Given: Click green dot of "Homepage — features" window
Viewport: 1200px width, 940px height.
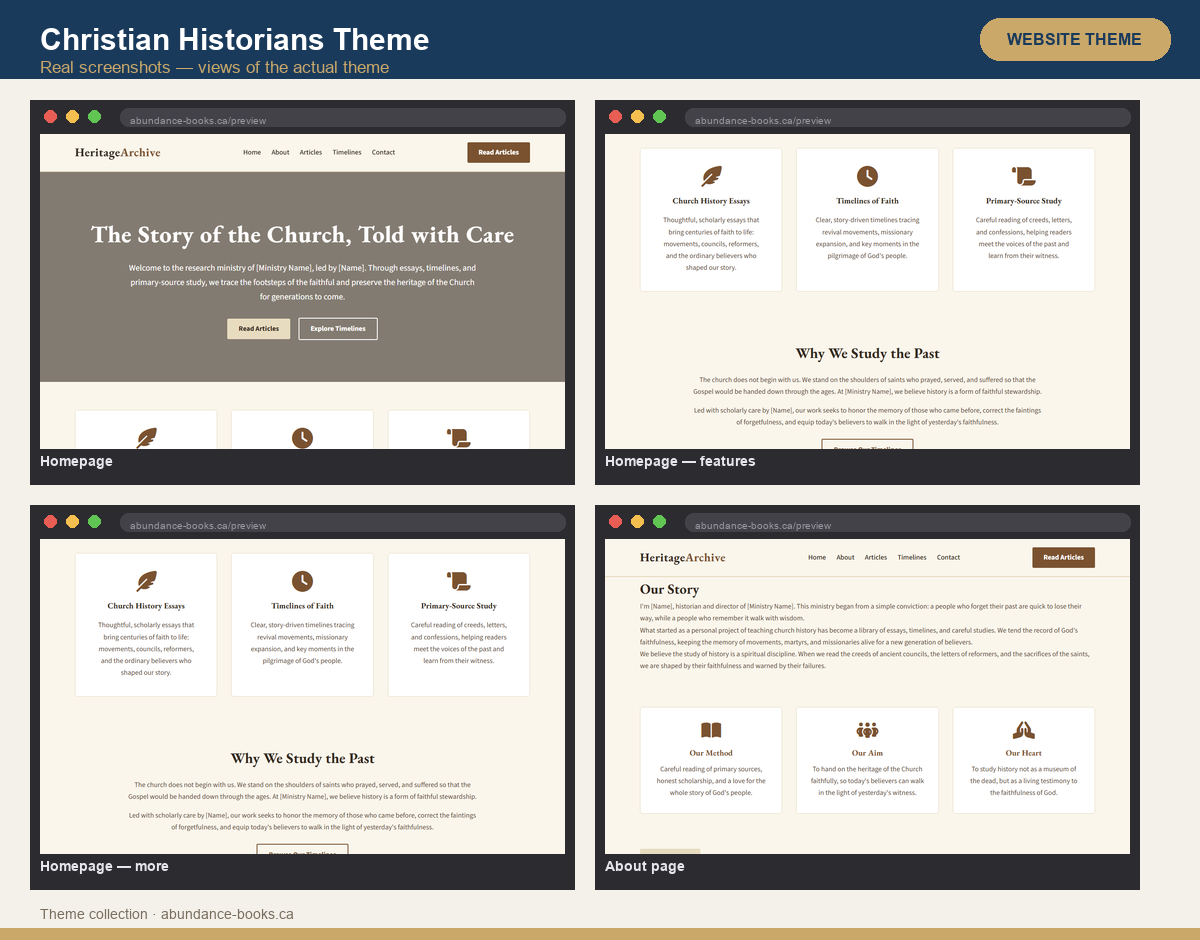Looking at the screenshot, I should [x=659, y=116].
